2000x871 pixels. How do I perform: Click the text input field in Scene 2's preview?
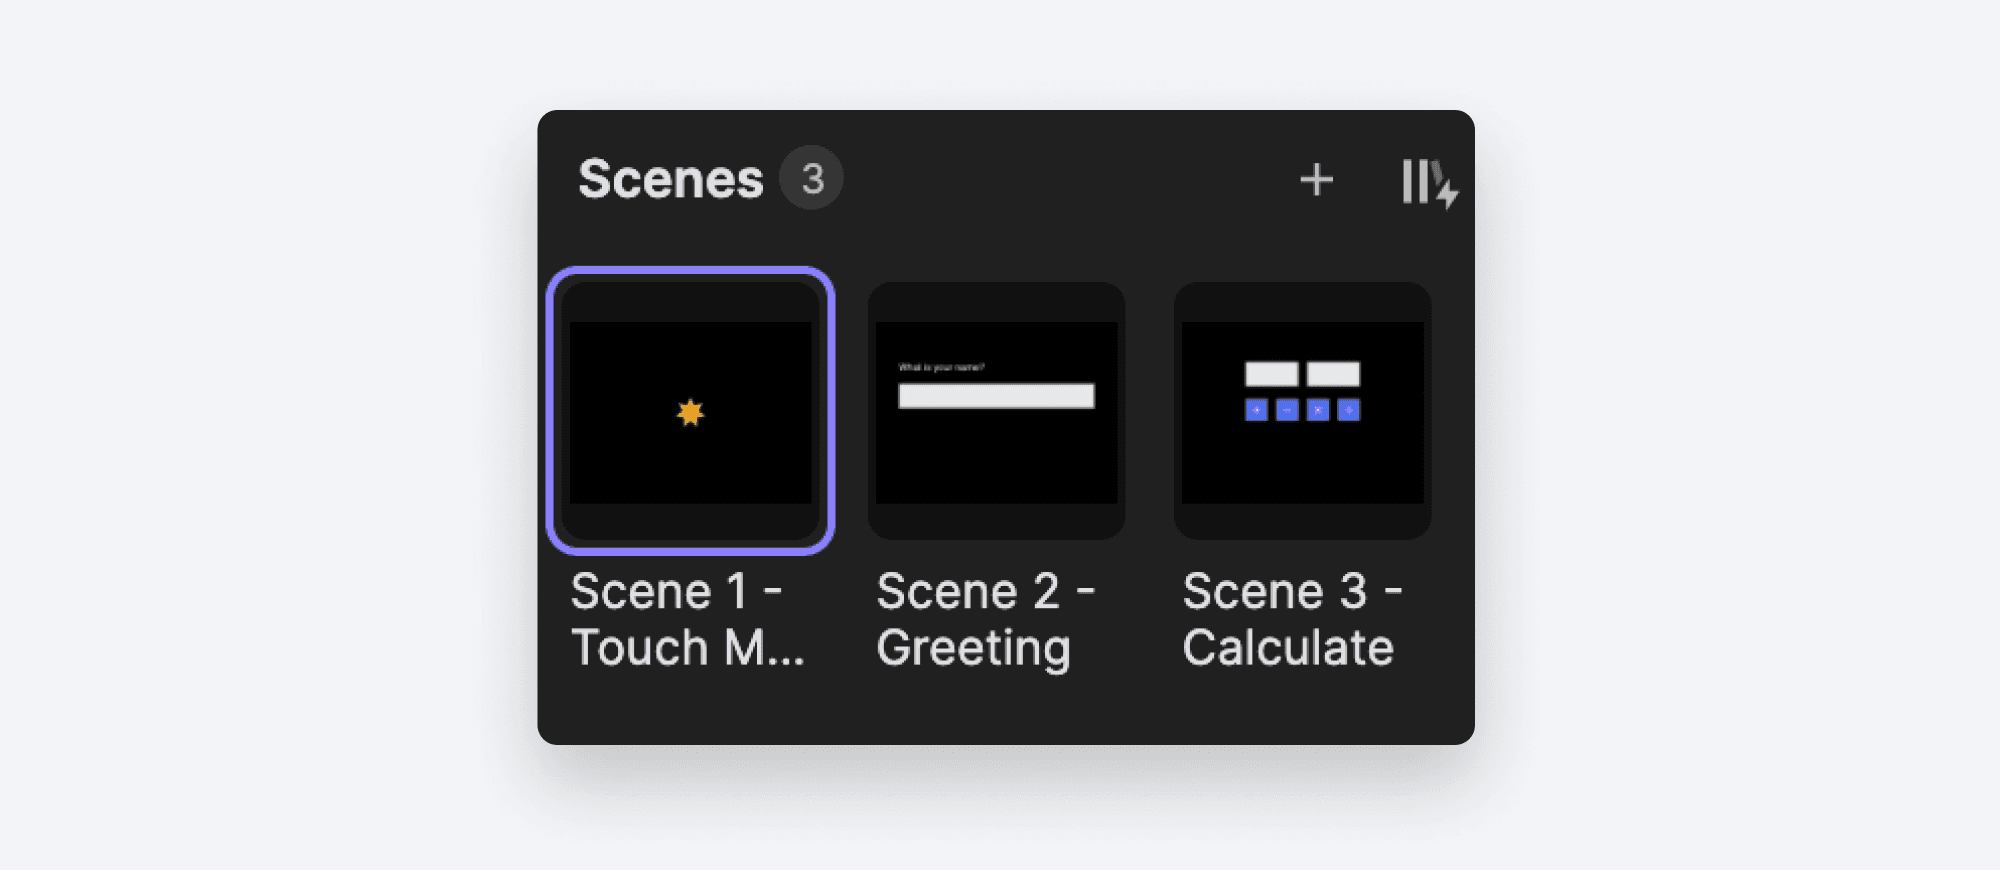click(997, 398)
